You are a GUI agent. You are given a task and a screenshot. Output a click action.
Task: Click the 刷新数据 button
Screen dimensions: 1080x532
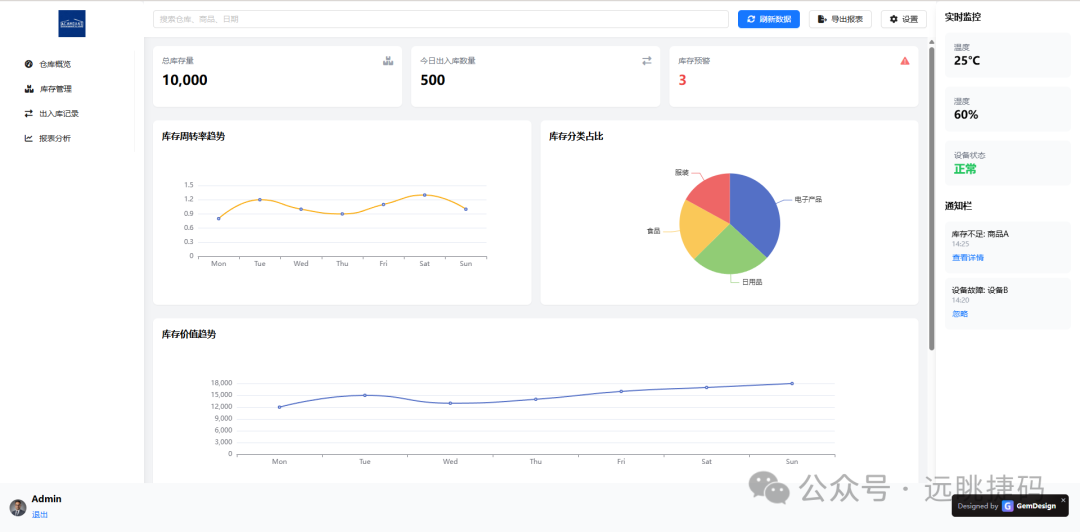pyautogui.click(x=769, y=19)
